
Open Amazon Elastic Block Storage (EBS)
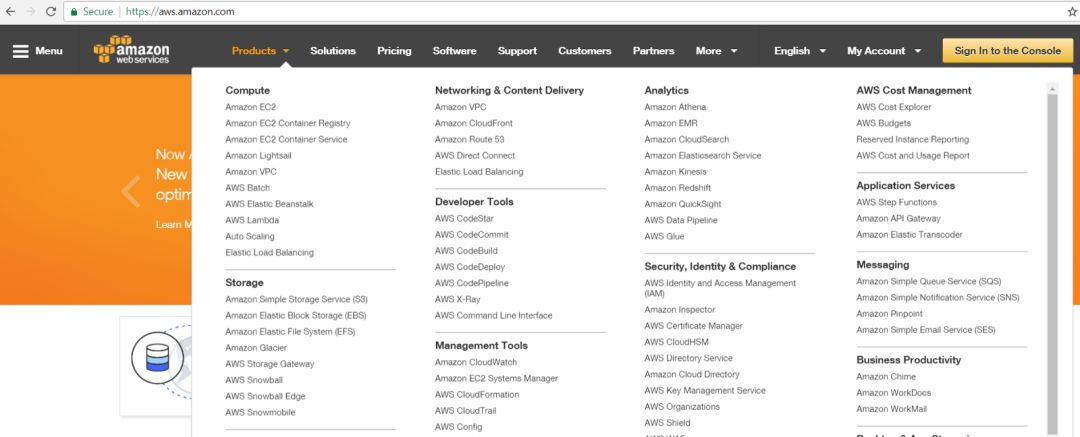tap(295, 316)
